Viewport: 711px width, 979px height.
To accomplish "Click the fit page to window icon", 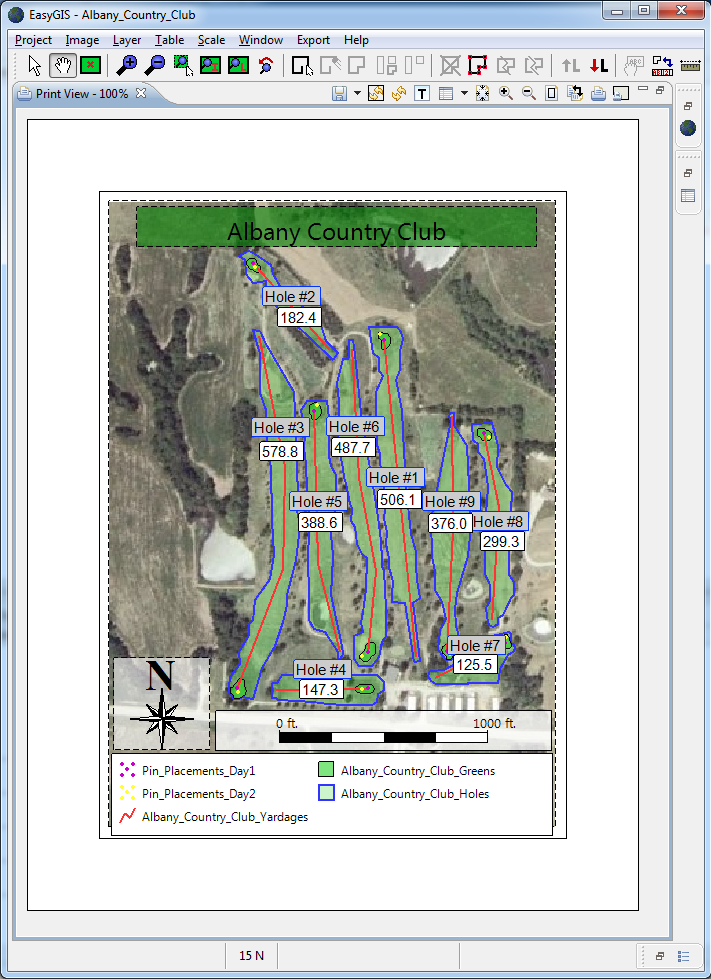I will tap(482, 94).
